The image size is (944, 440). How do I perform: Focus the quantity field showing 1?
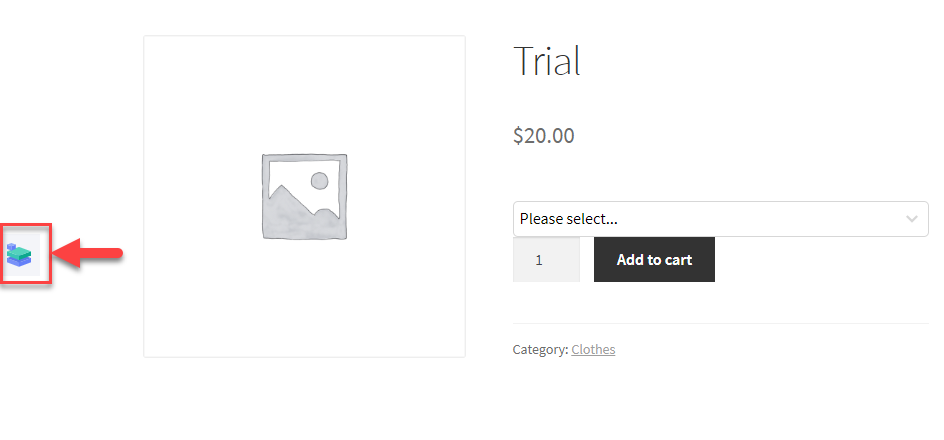[x=546, y=260]
